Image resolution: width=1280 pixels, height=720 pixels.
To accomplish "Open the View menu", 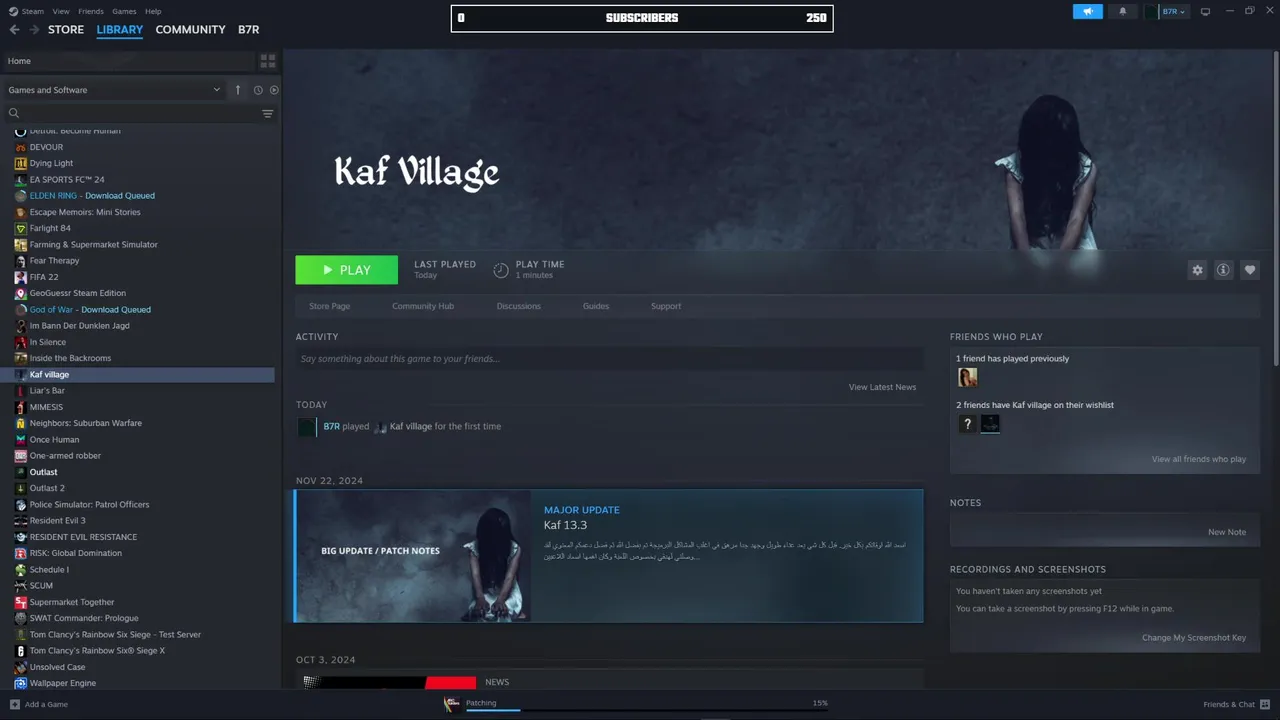I will (60, 11).
